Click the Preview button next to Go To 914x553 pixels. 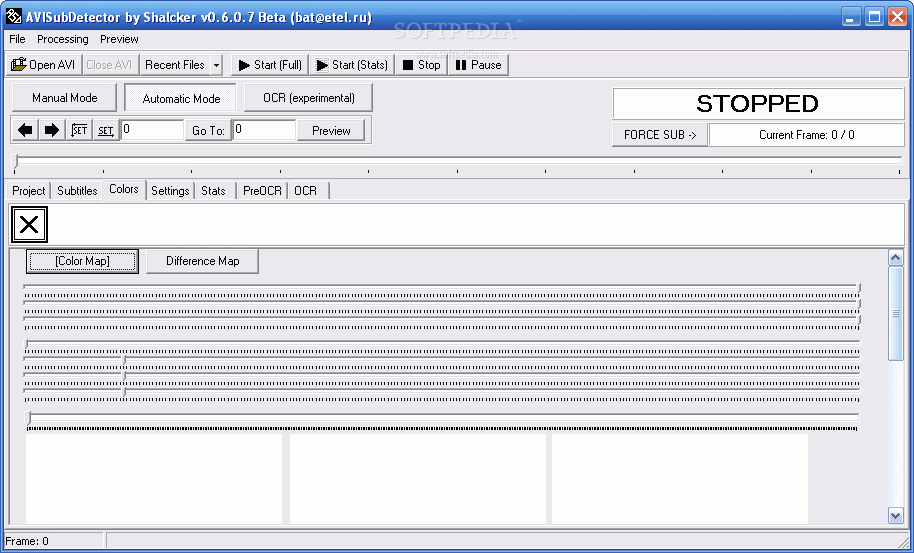click(331, 131)
